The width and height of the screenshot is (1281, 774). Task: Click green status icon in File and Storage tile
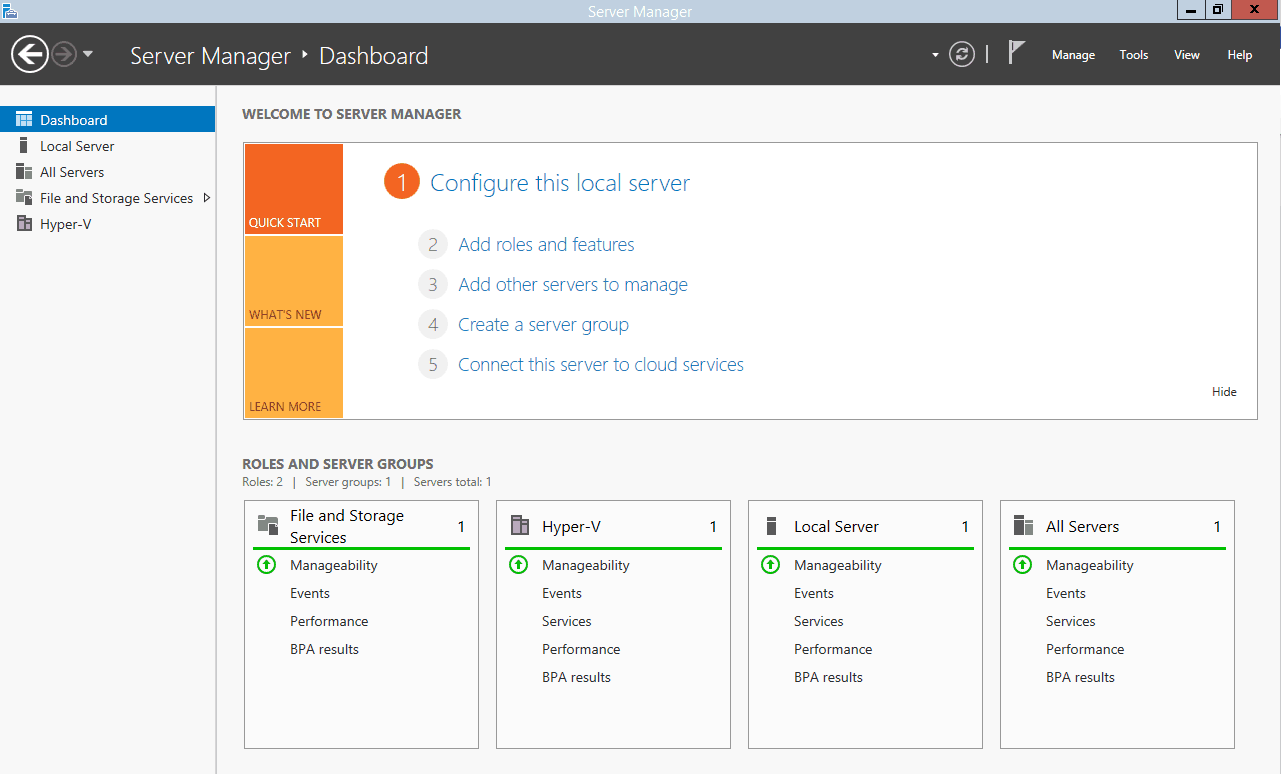point(266,565)
